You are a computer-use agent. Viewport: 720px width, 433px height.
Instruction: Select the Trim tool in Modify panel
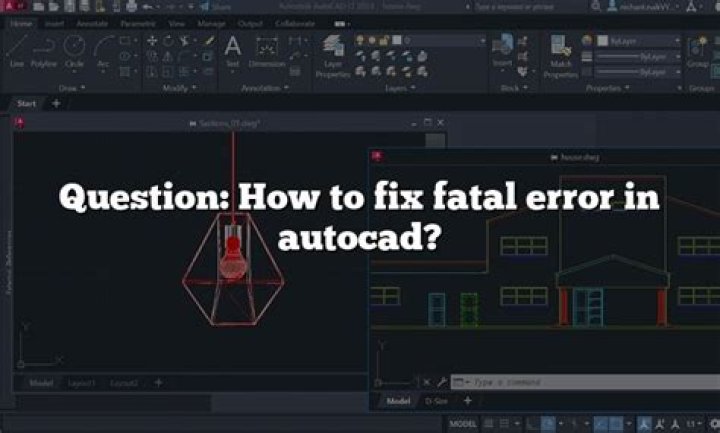tap(185, 41)
